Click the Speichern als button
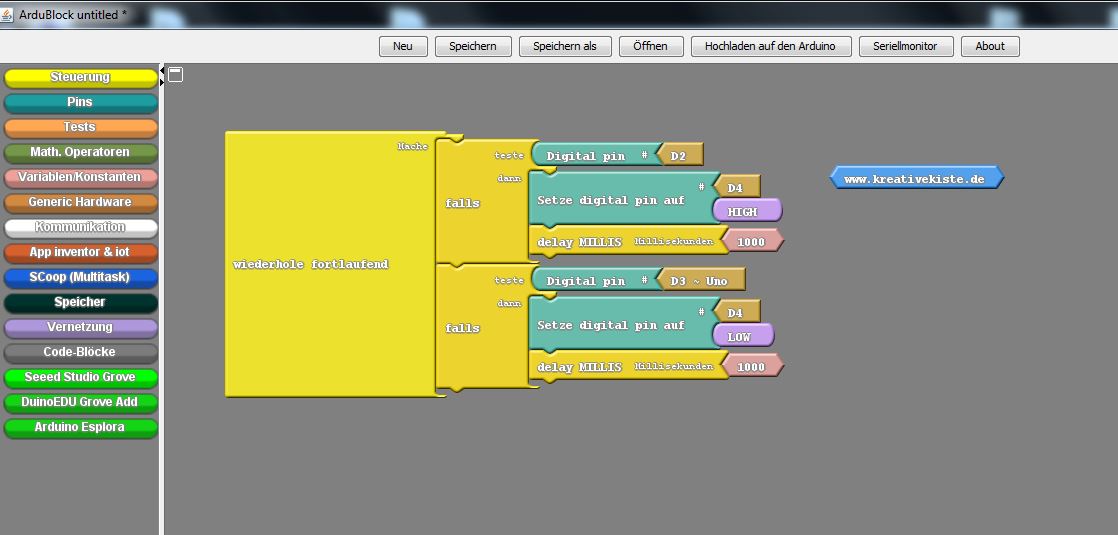Viewport: 1118px width, 535px height. click(x=564, y=46)
